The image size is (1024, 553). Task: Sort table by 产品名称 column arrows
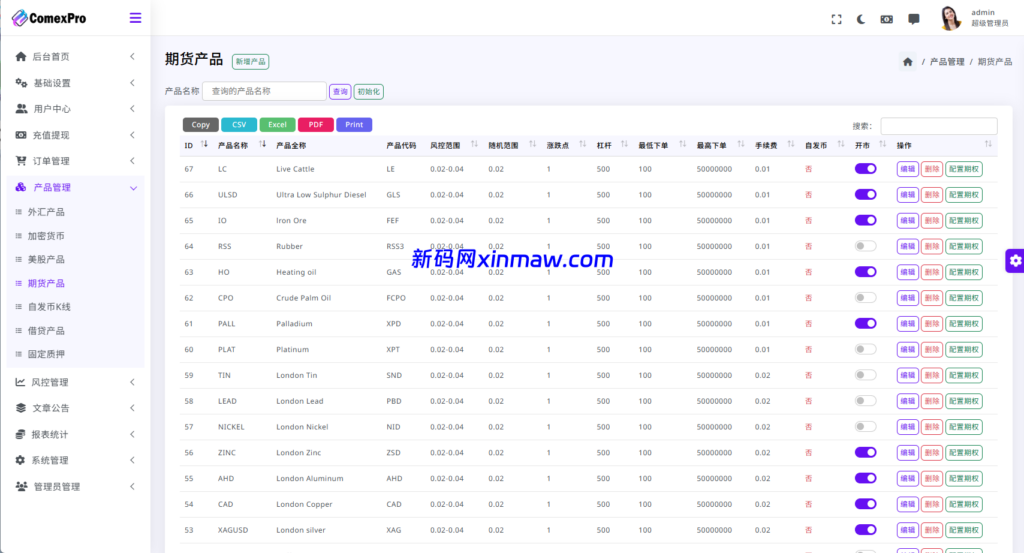point(262,144)
